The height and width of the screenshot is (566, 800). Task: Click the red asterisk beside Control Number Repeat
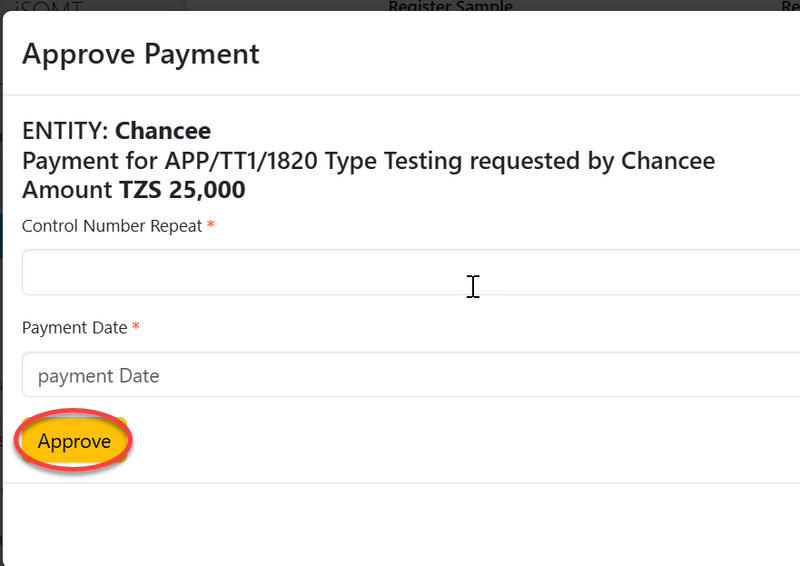point(211,226)
